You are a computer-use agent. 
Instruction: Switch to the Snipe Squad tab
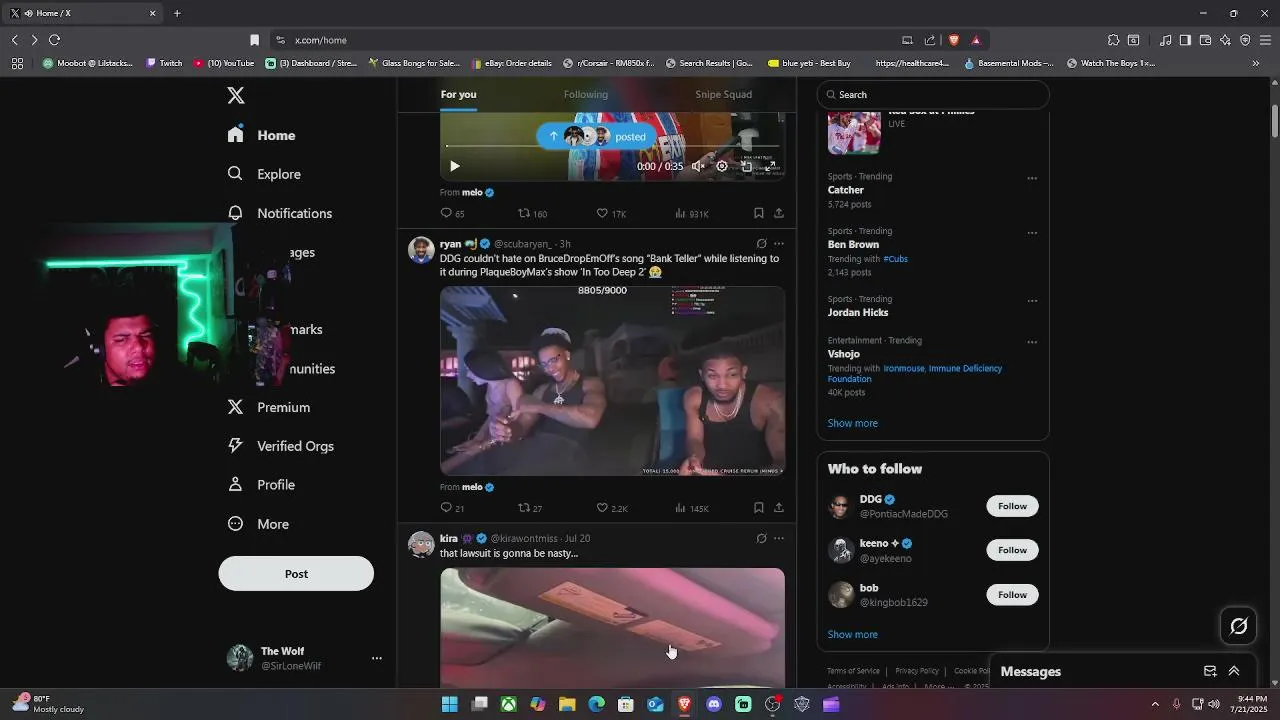click(724, 94)
